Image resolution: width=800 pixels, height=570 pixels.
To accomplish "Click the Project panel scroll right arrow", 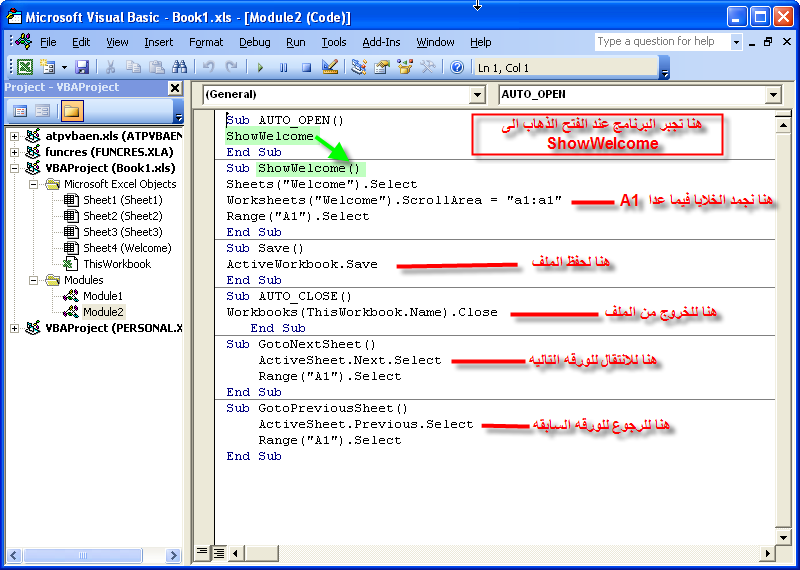I will 173,555.
